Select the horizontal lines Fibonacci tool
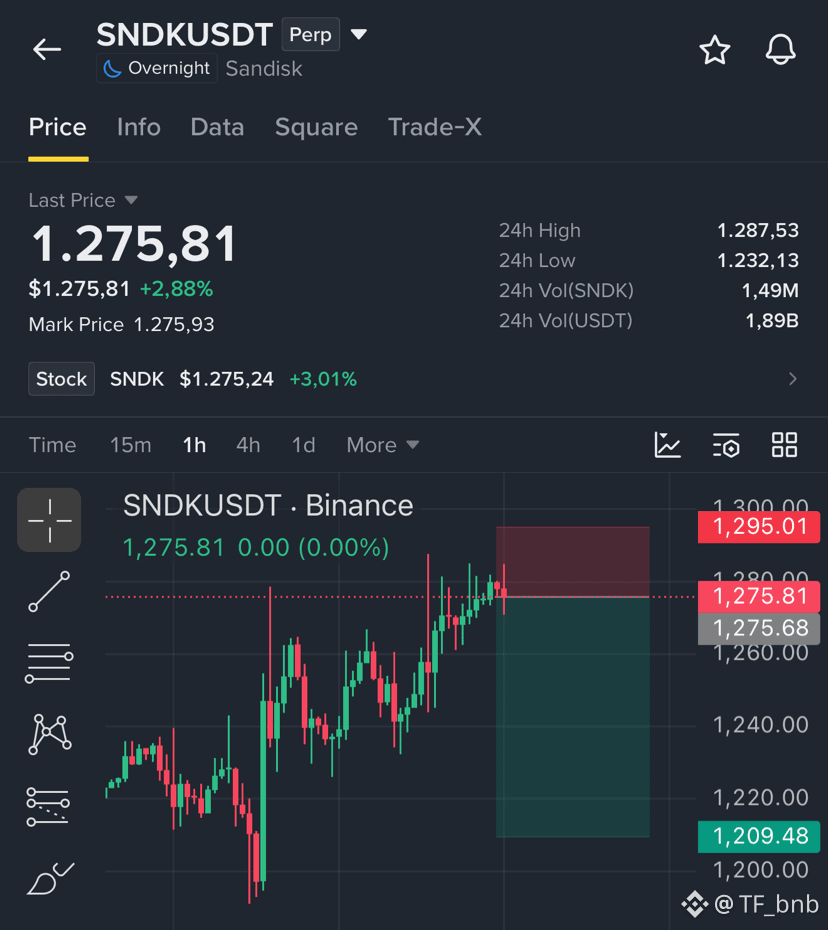This screenshot has width=828, height=930. pos(49,663)
